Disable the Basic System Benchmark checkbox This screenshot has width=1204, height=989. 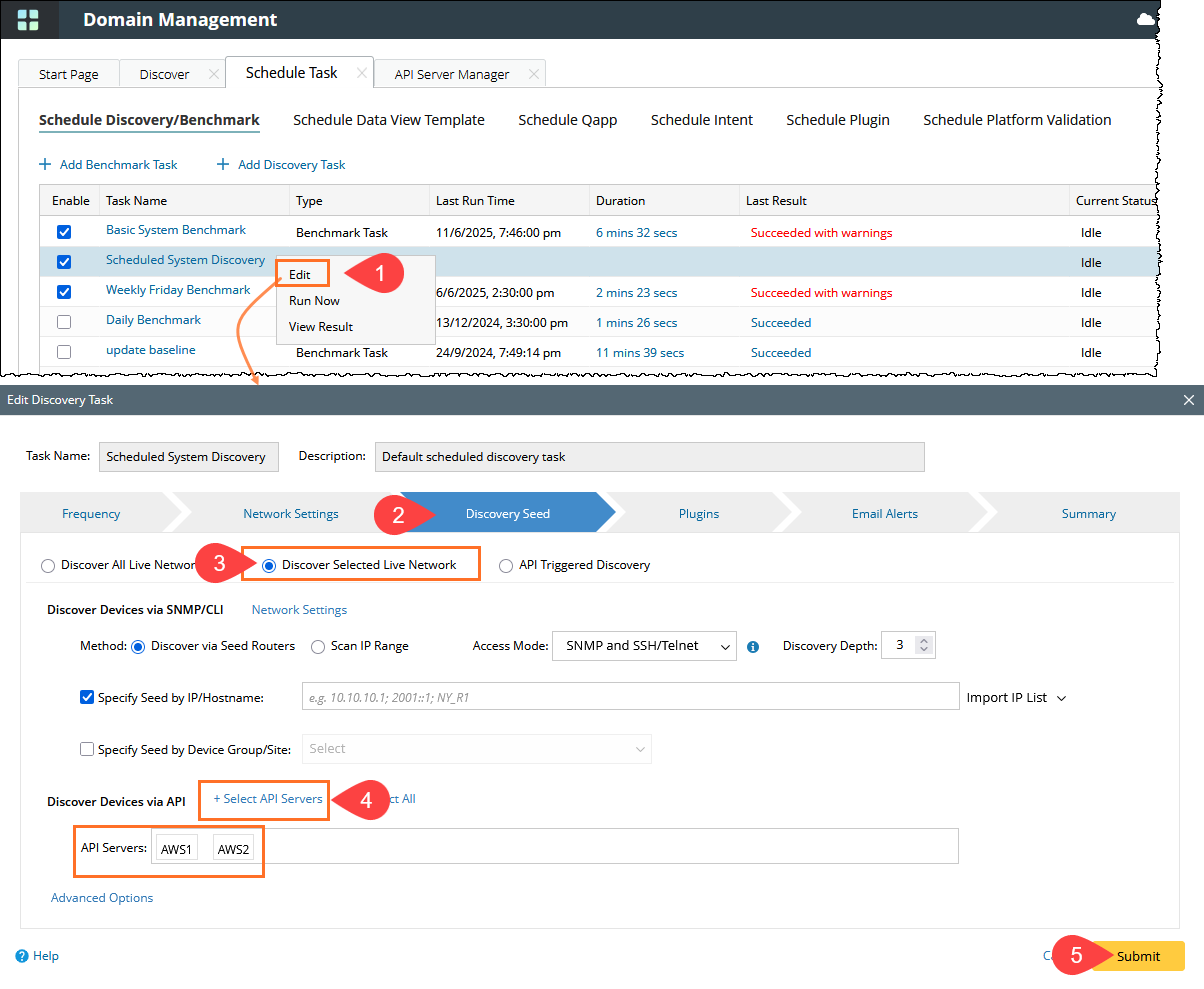64,232
